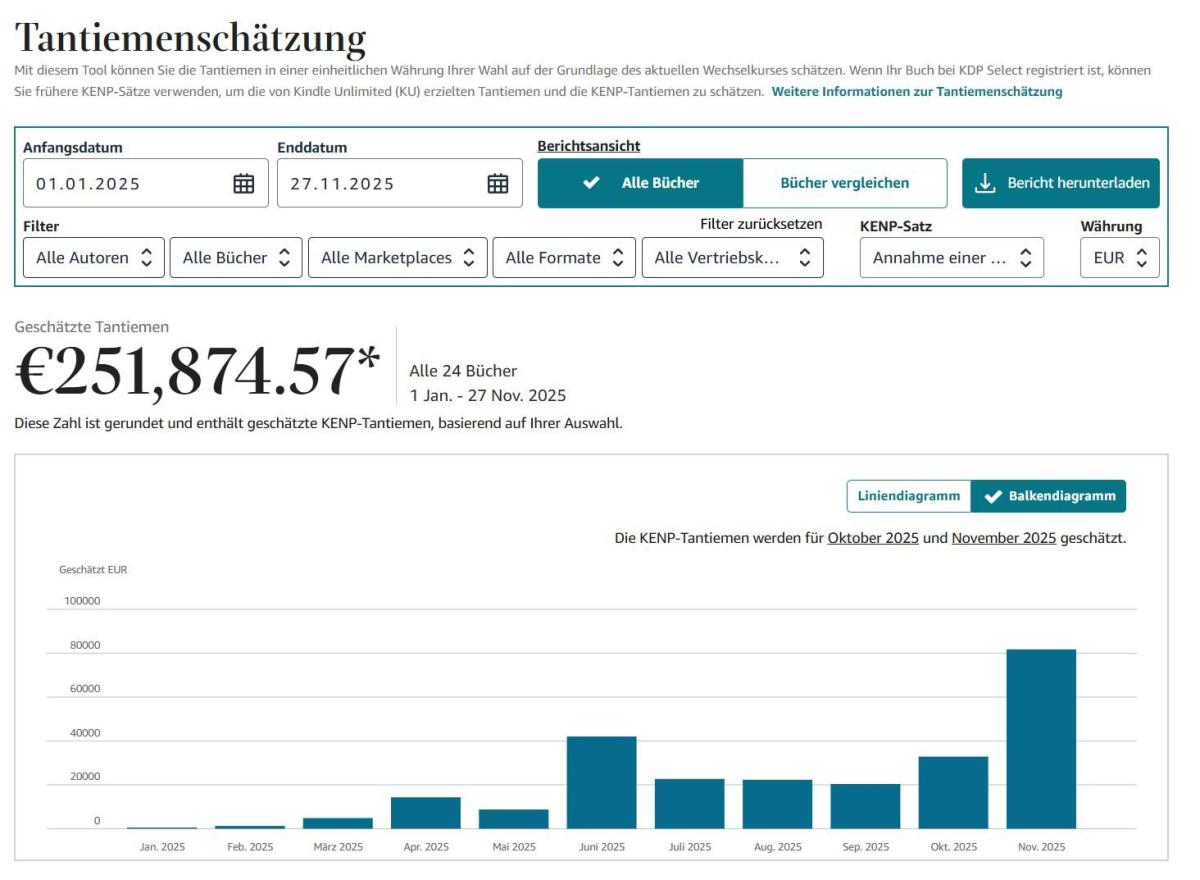Click Filter zurücksetzen link
The image size is (1200, 880).
[x=761, y=224]
